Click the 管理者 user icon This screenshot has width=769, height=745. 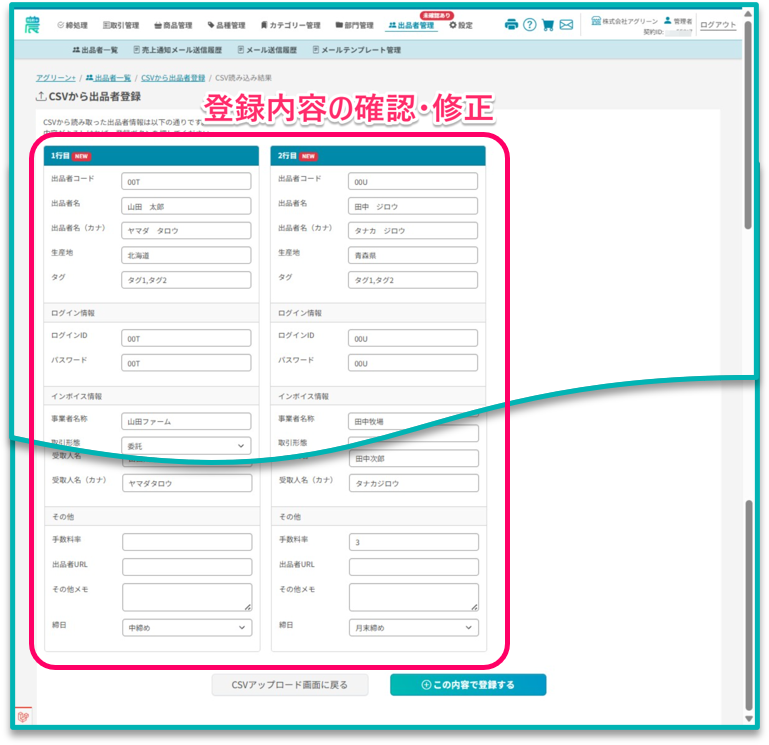tap(667, 21)
